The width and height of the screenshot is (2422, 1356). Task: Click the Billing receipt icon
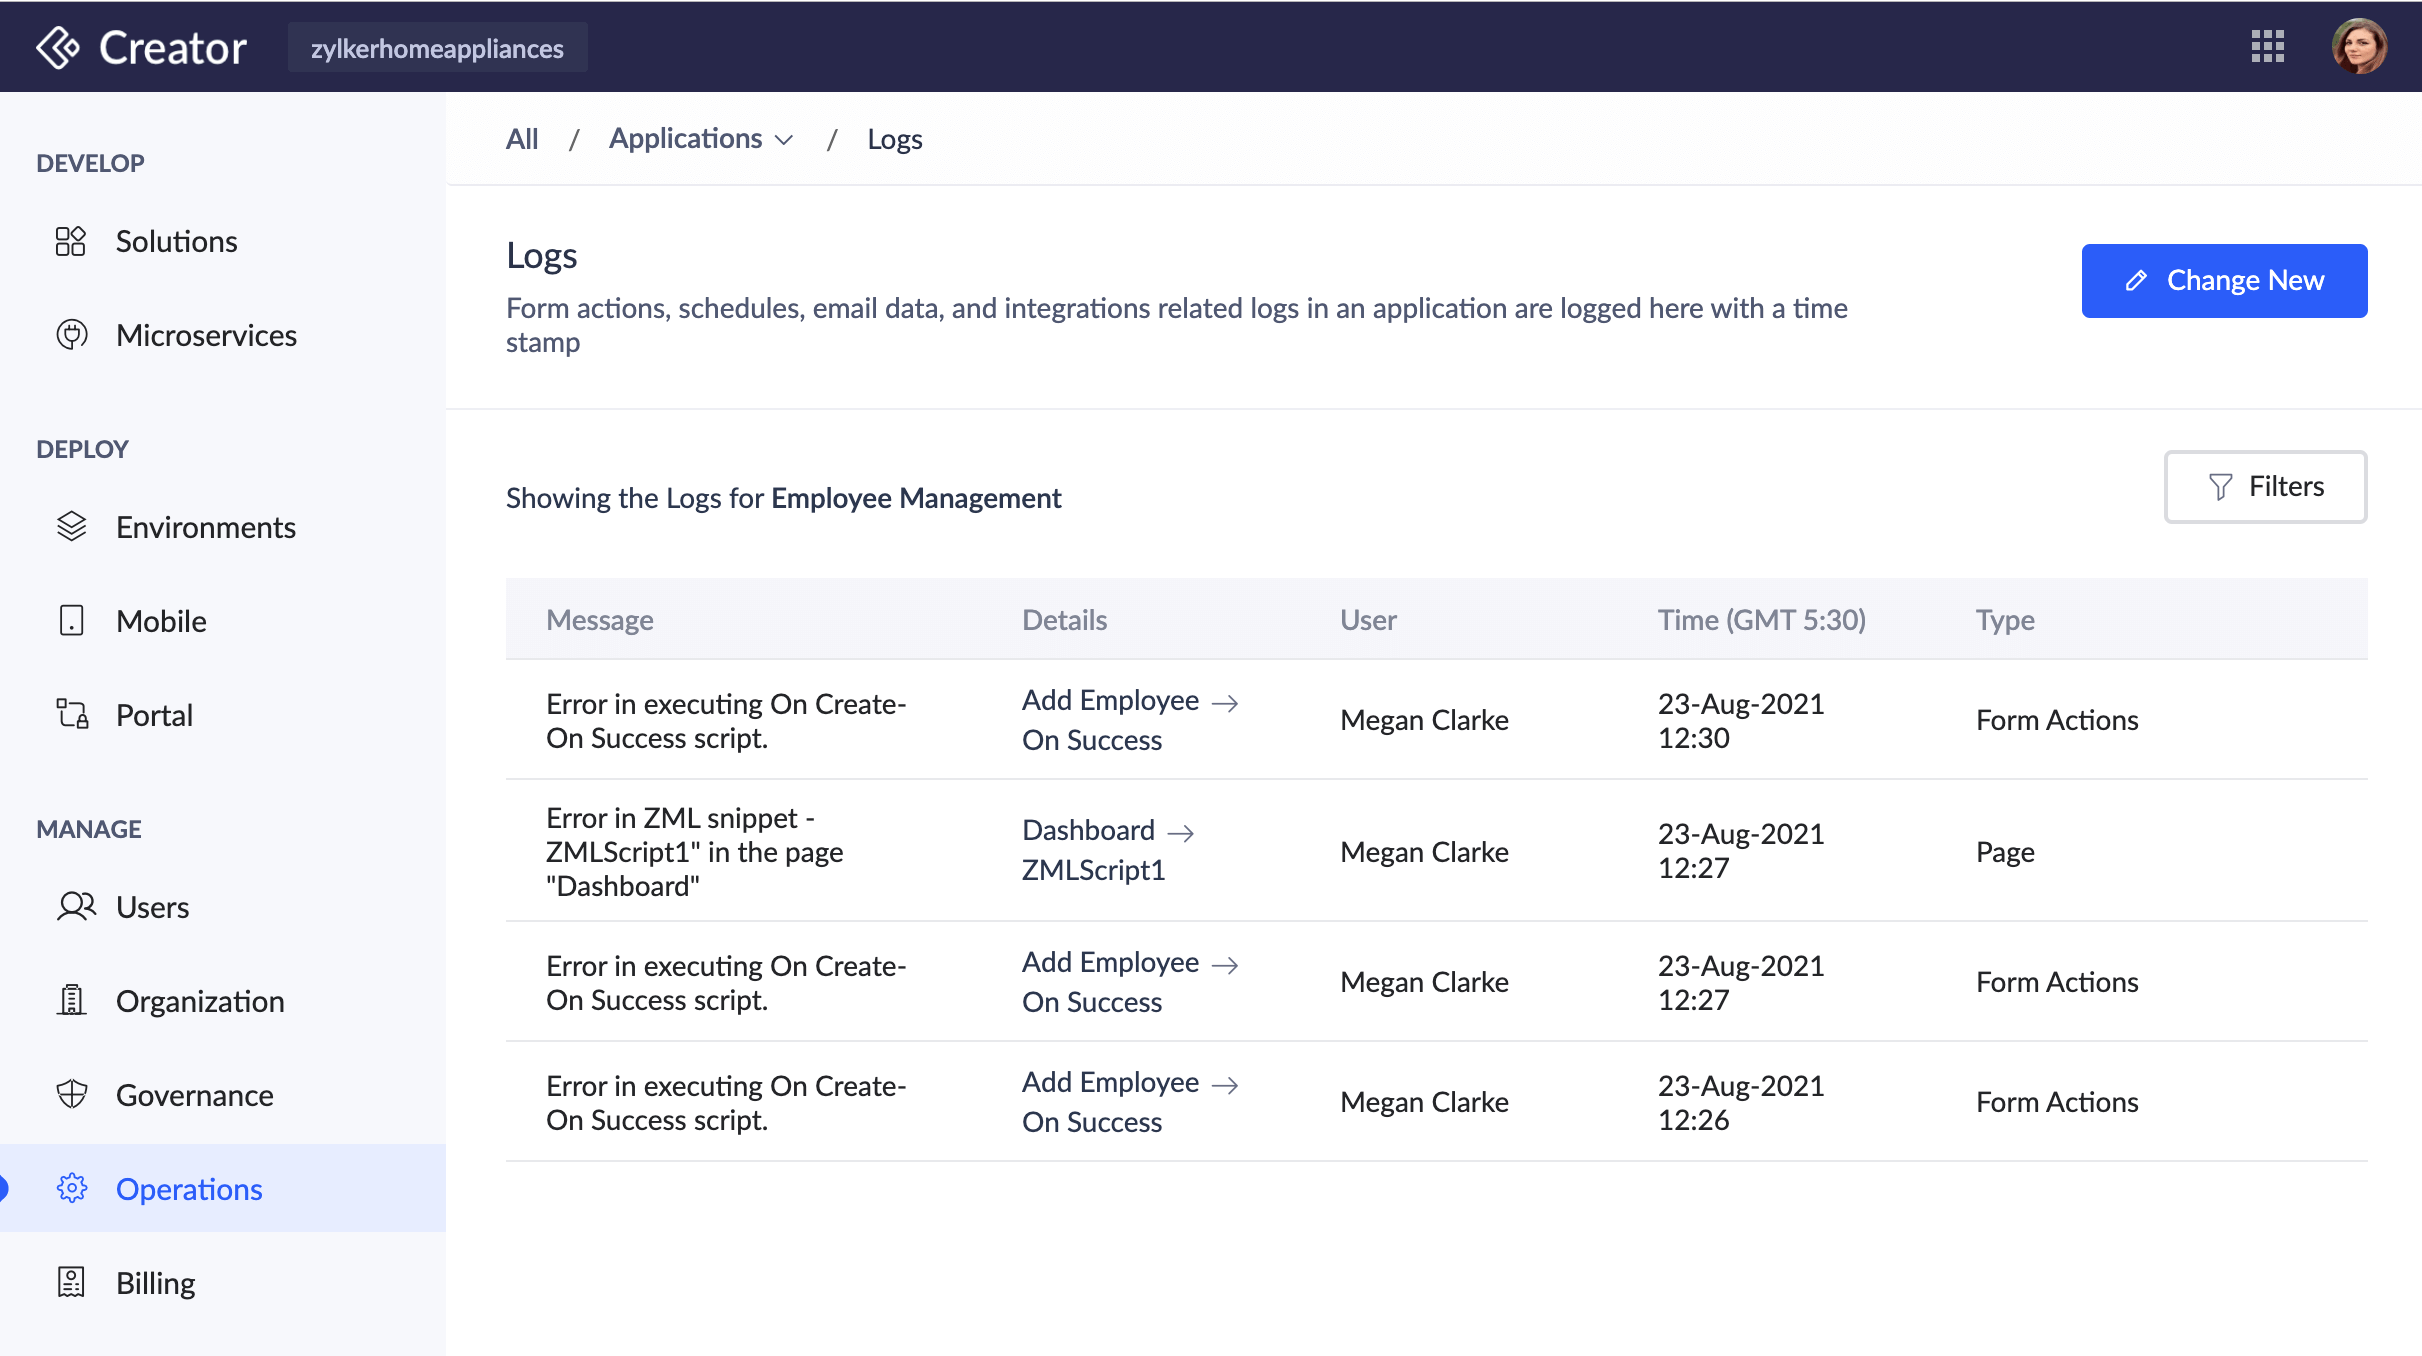pos(71,1283)
